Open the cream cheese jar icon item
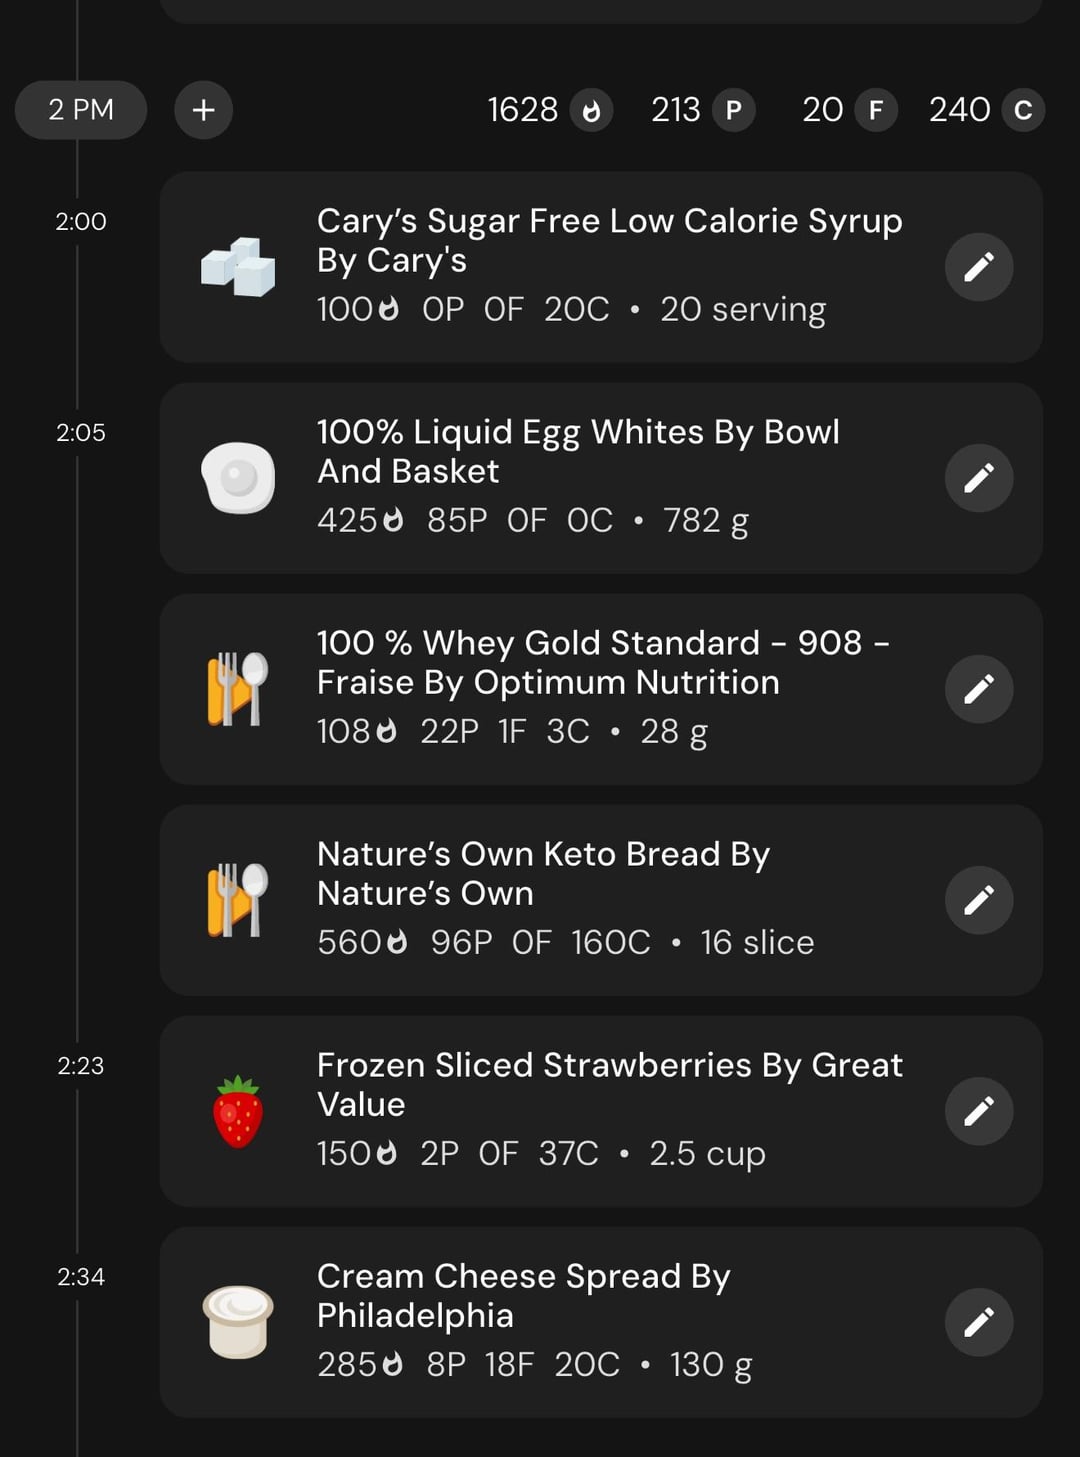Viewport: 1080px width, 1457px height. [238, 1322]
